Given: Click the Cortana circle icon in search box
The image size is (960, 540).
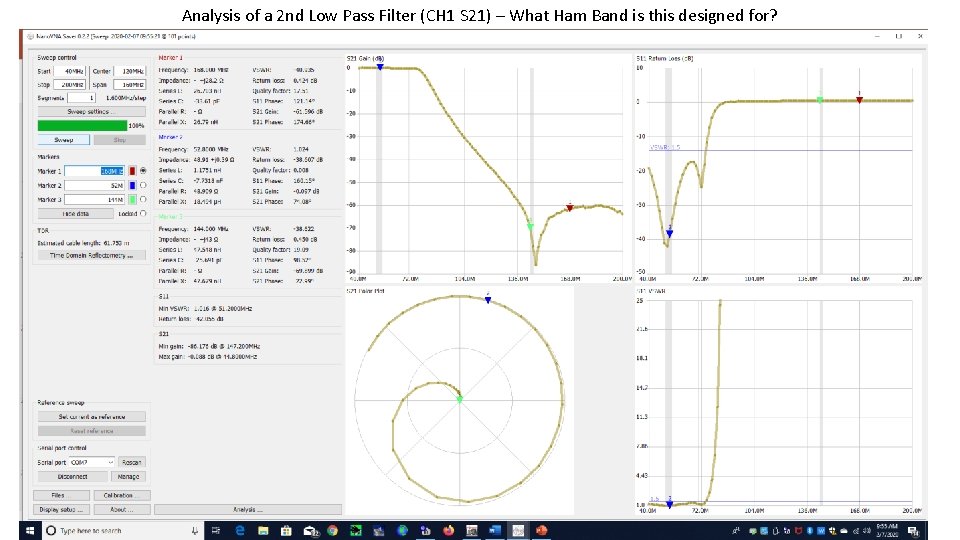Looking at the screenshot, I should (51, 530).
